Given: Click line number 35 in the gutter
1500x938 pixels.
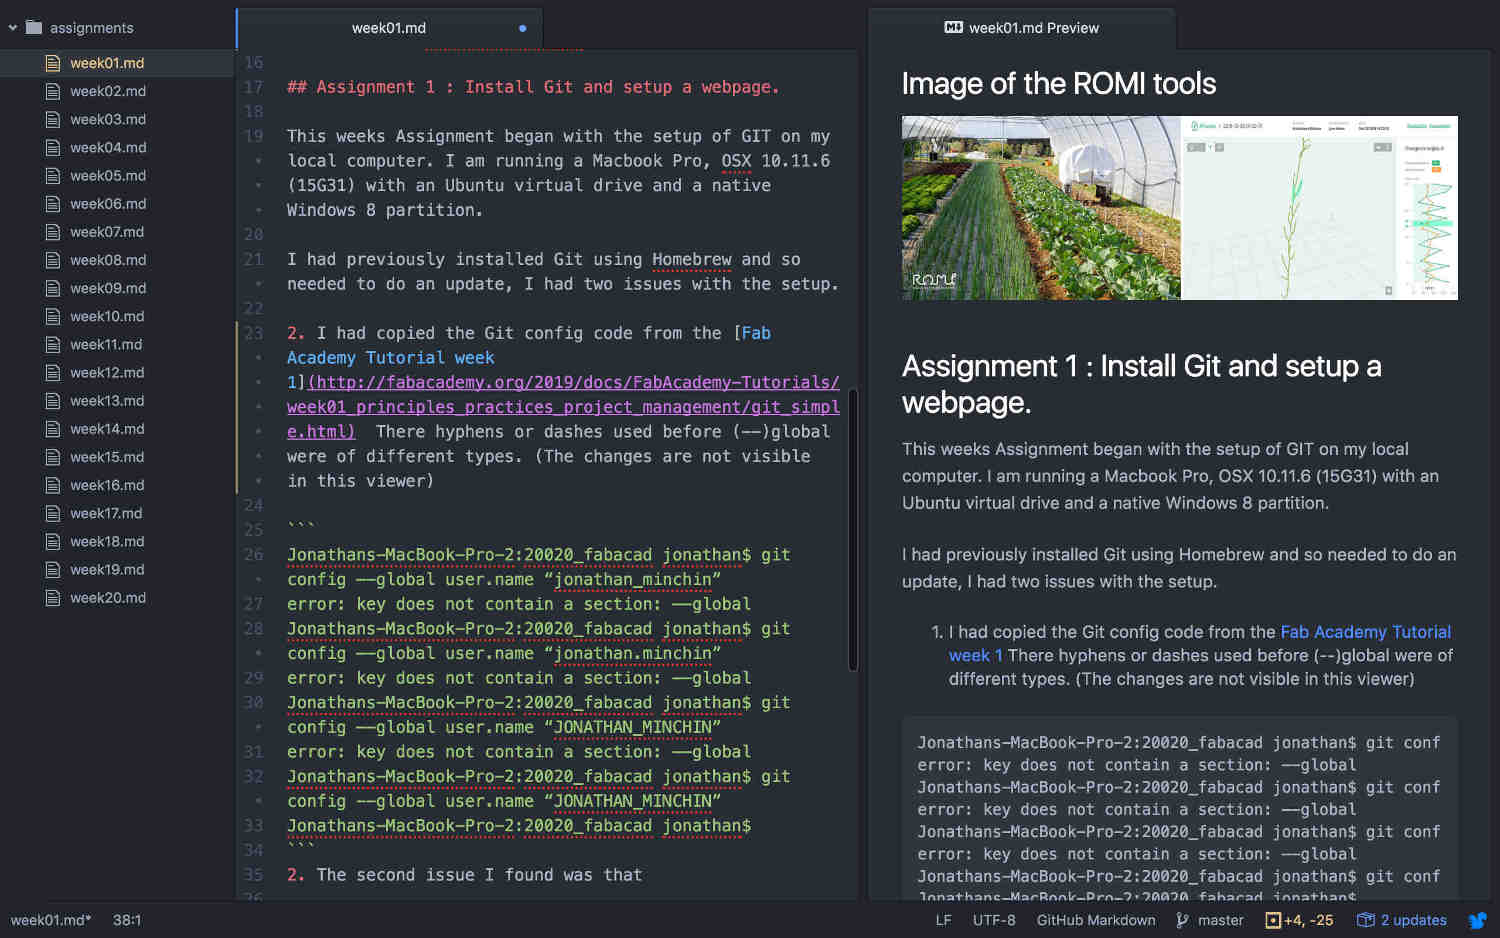Looking at the screenshot, I should 253,875.
